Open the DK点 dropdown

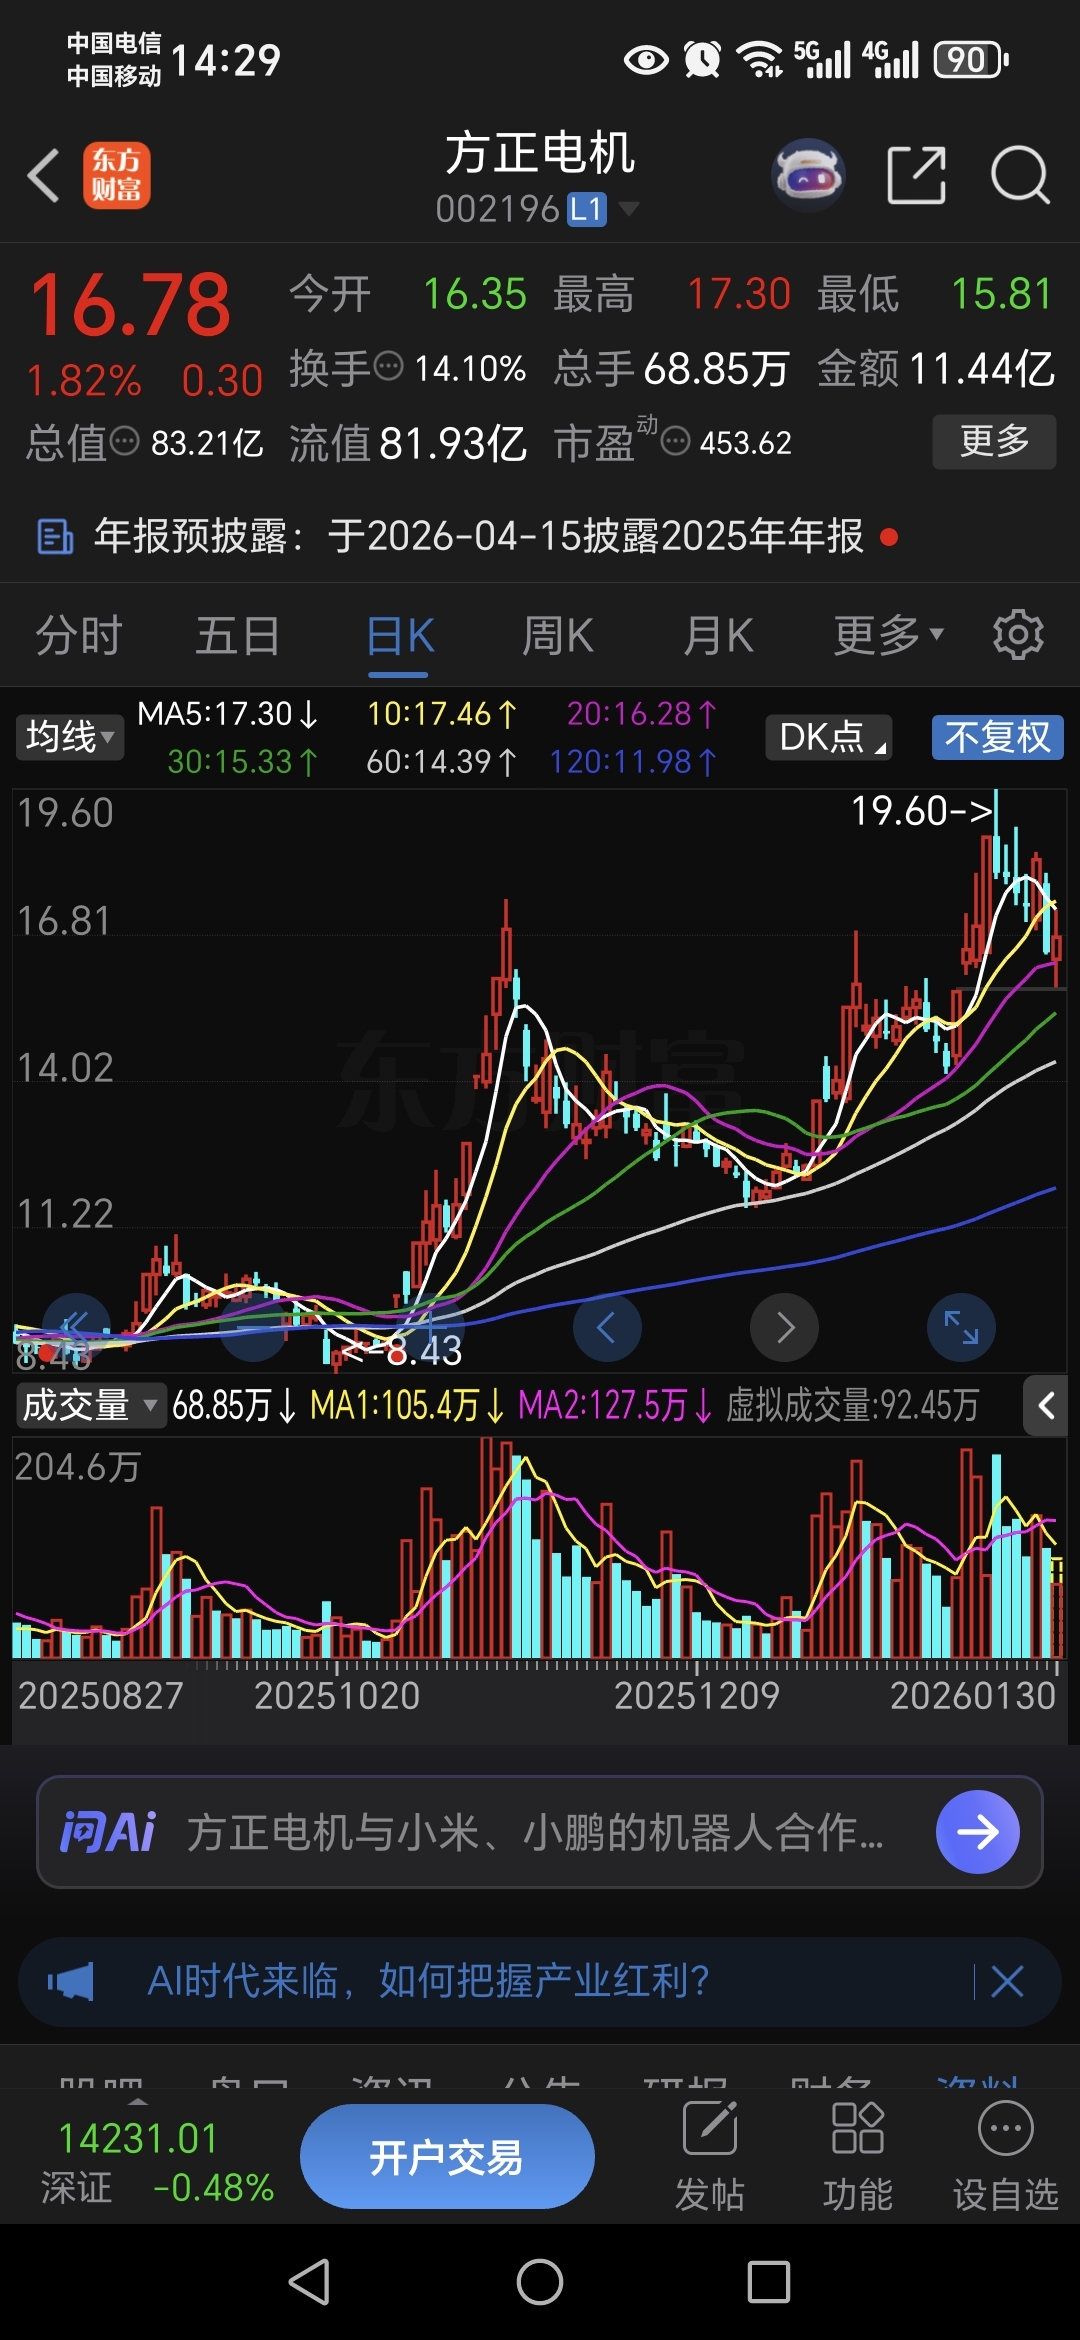[x=829, y=738]
